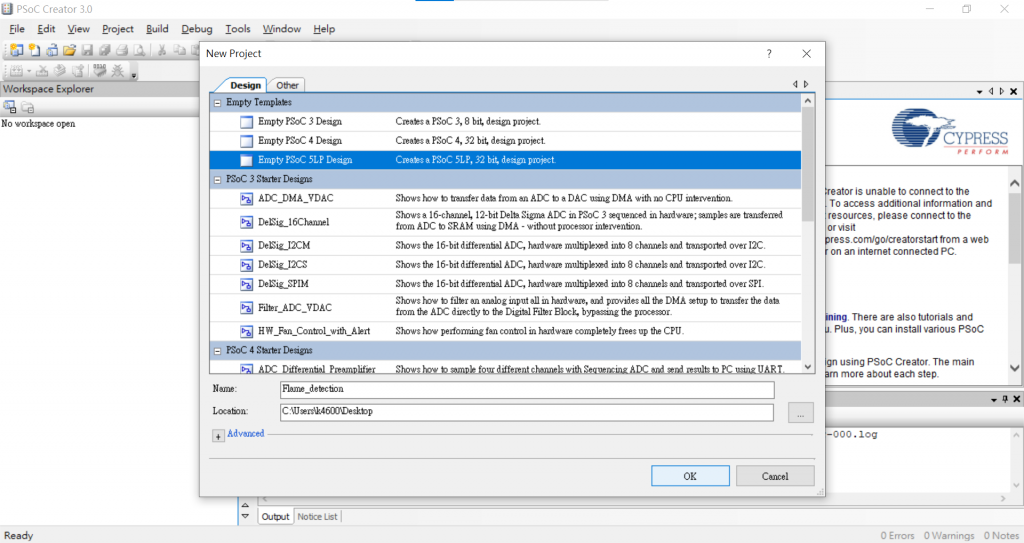Click the Print toolbar icon
This screenshot has height=543, width=1024.
pyautogui.click(x=122, y=50)
